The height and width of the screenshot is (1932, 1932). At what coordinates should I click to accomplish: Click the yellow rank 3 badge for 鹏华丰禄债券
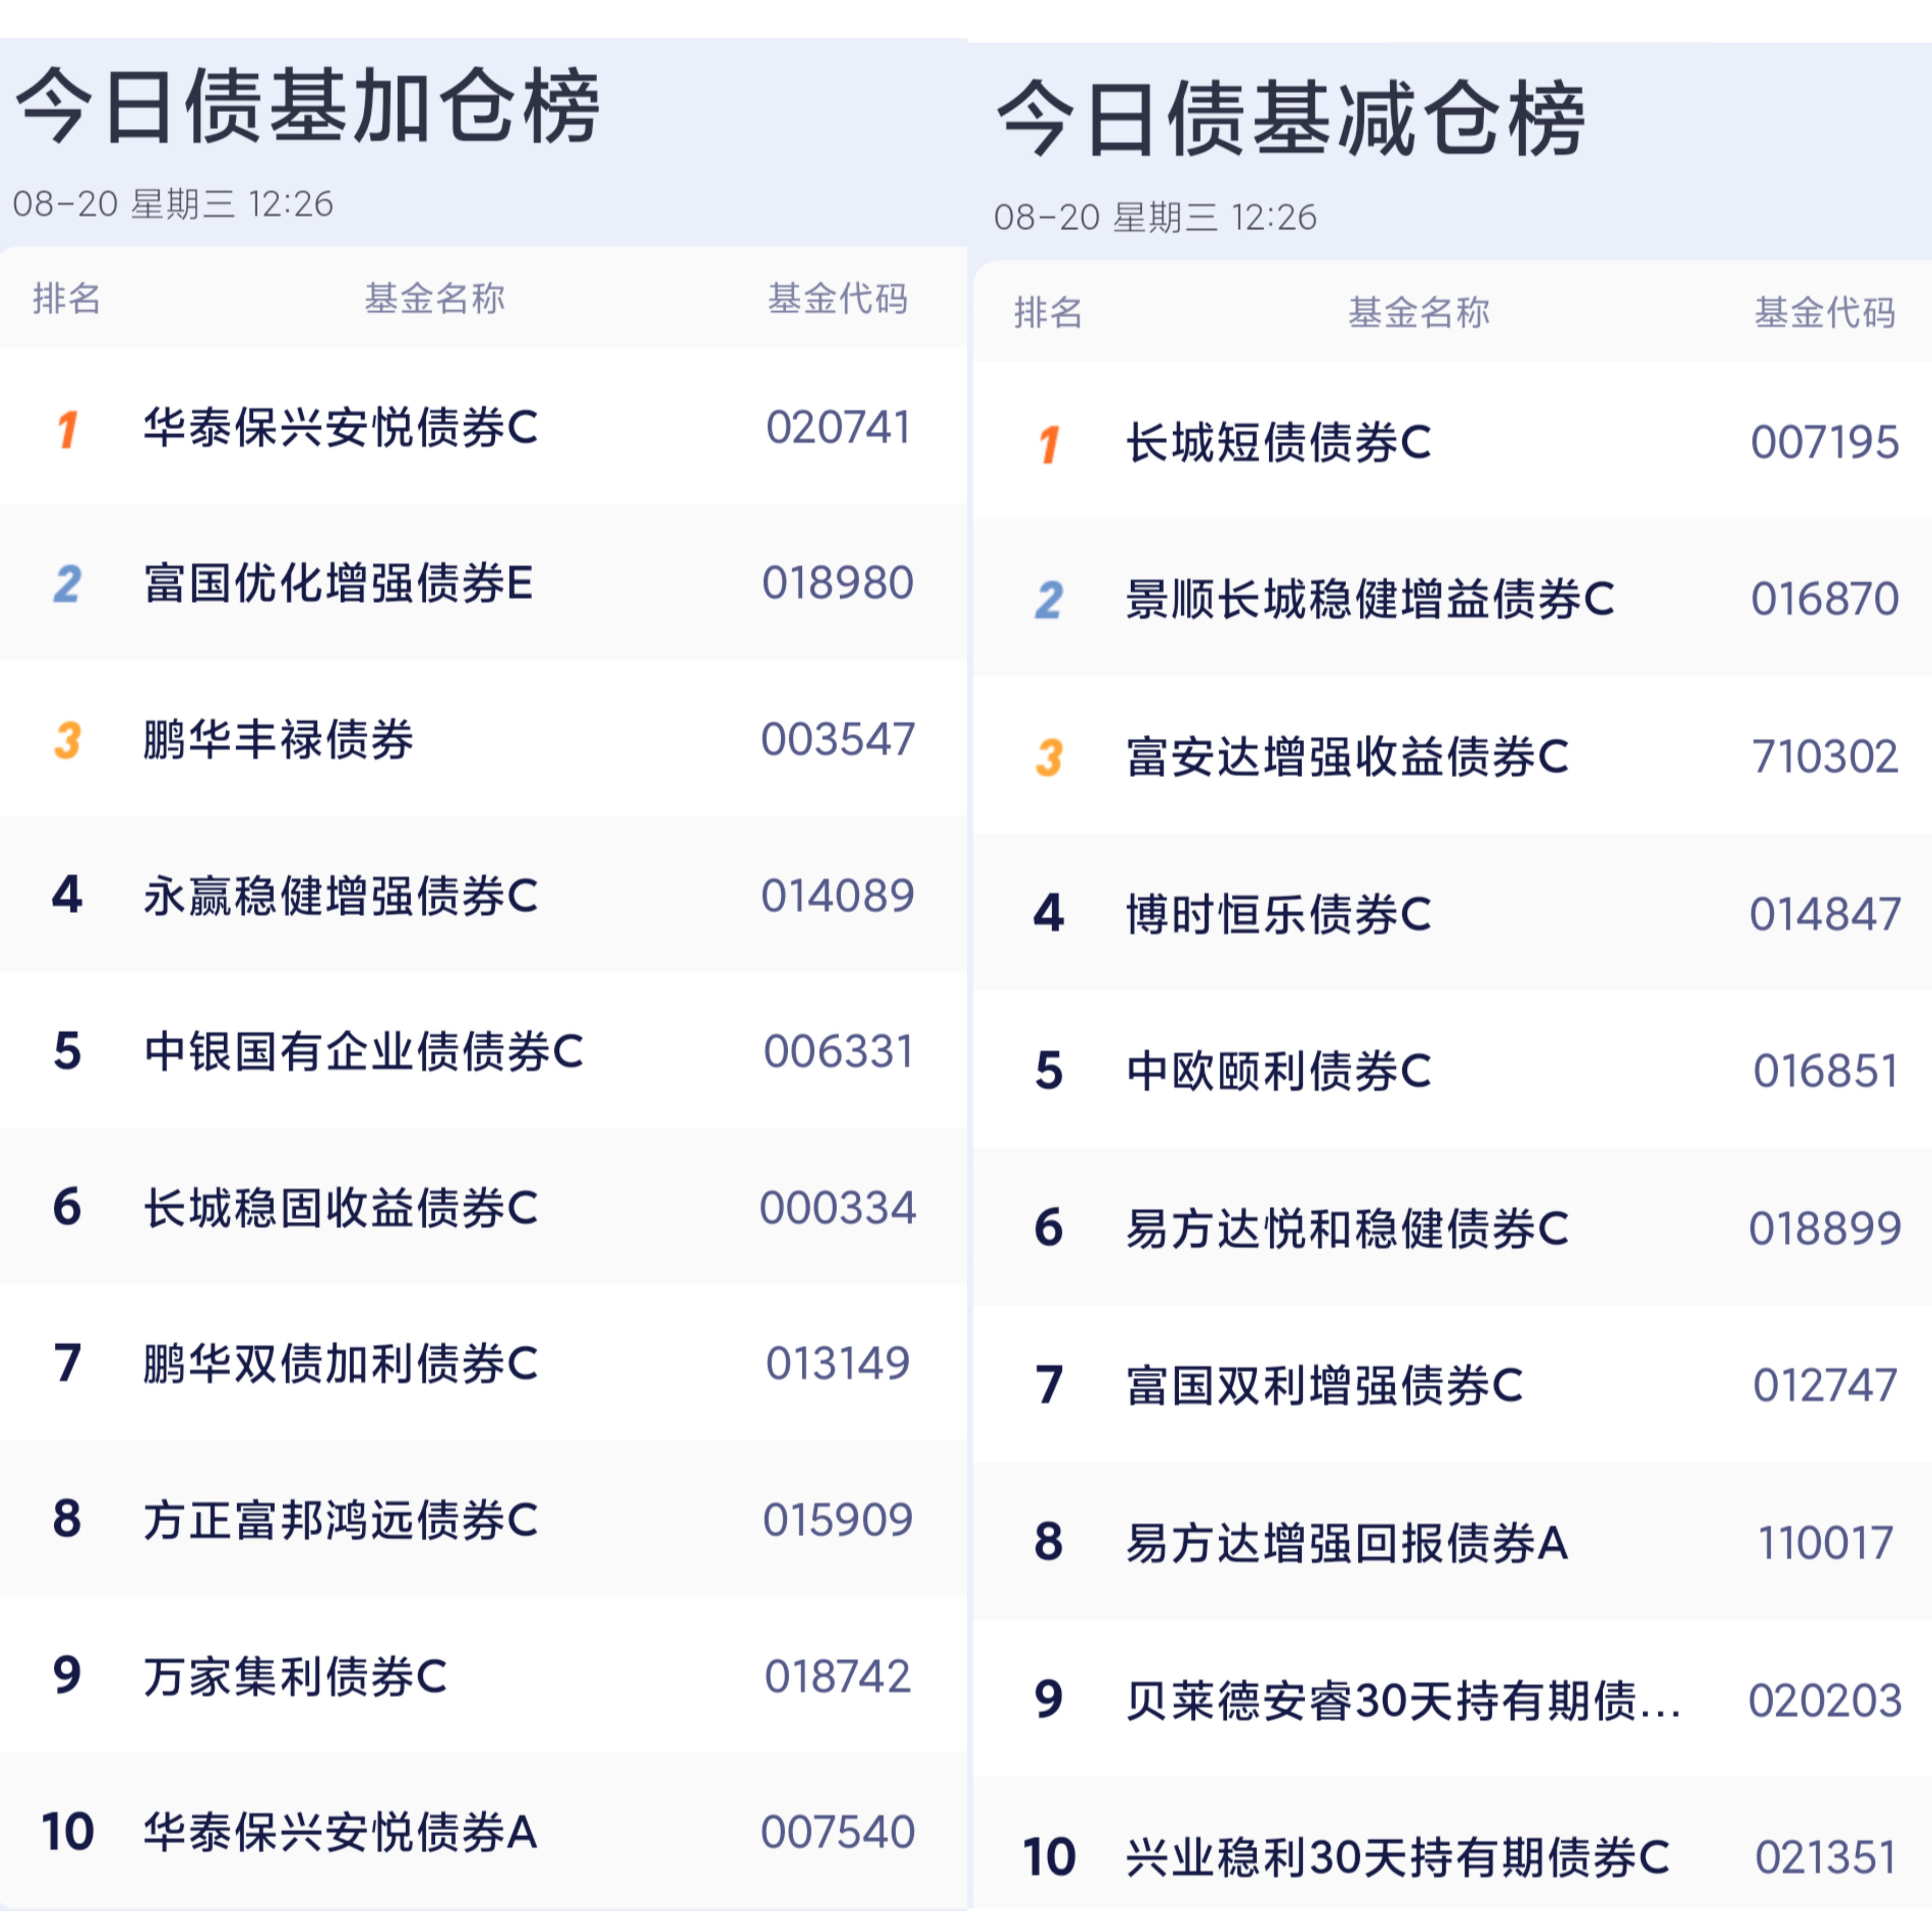point(67,740)
